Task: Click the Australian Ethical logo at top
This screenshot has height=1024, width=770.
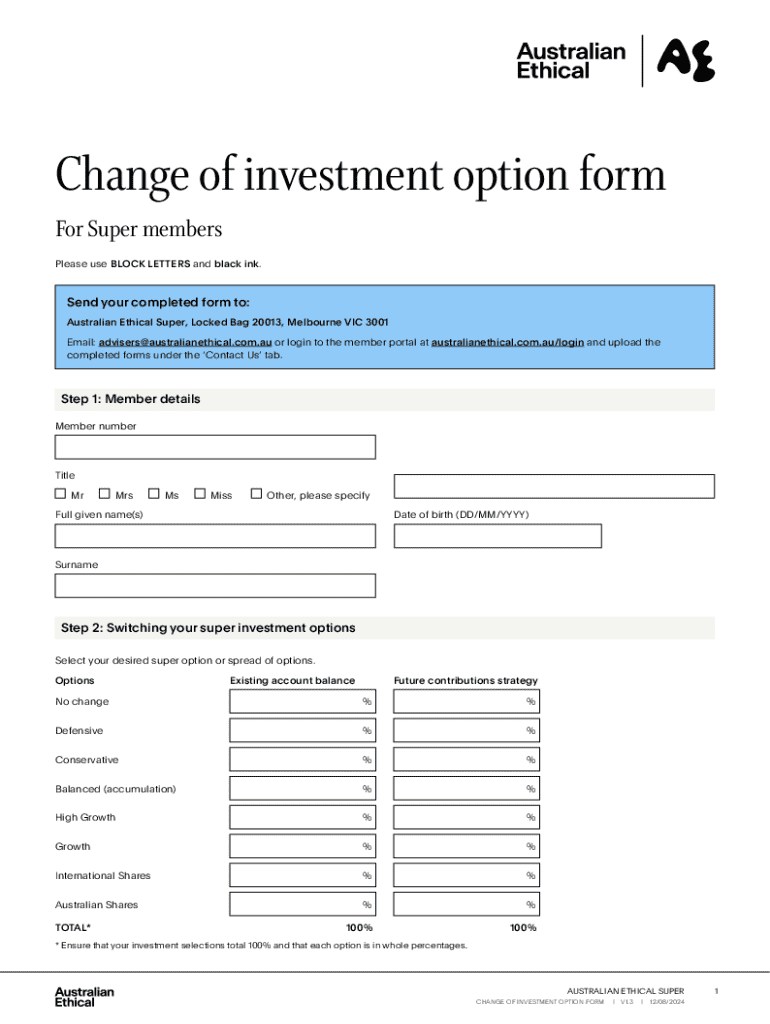Action: point(615,60)
